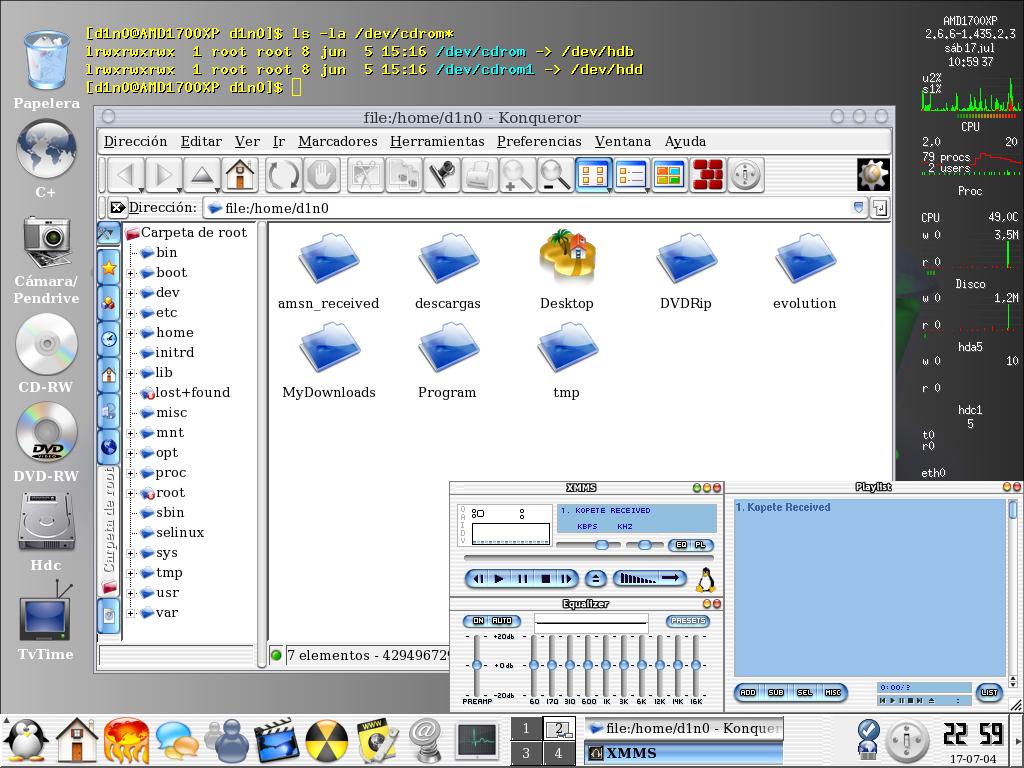
Task: Click playlist MISC button
Action: [x=833, y=692]
